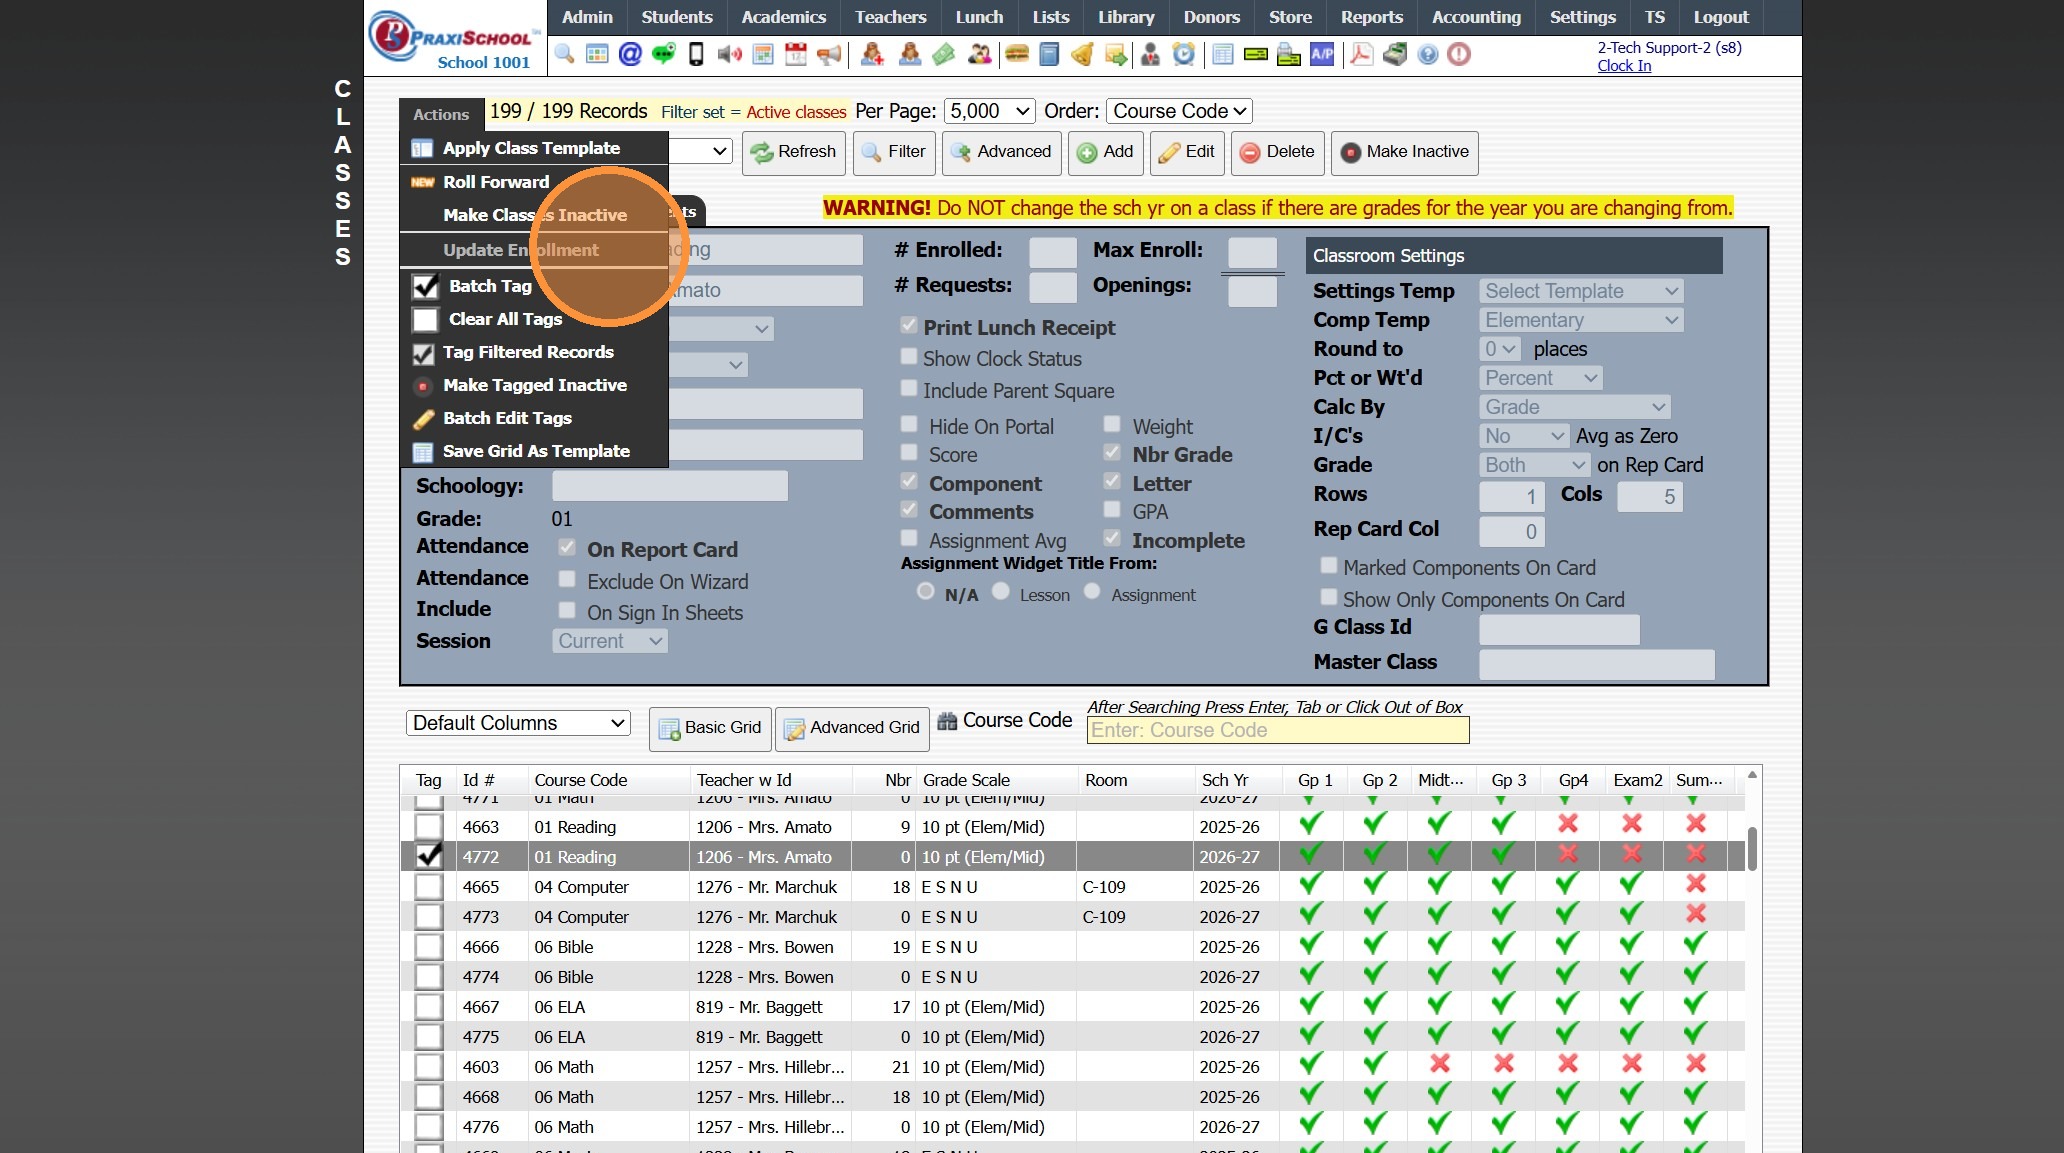Click the Refresh button

[x=794, y=152]
